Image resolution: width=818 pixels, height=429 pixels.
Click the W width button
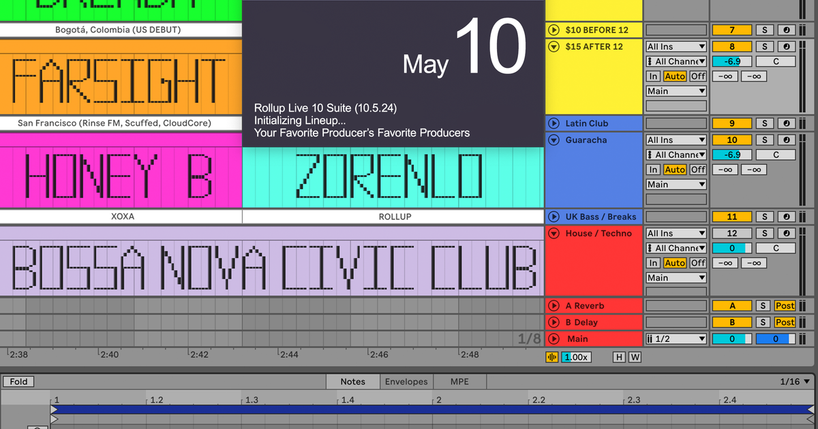pos(635,357)
